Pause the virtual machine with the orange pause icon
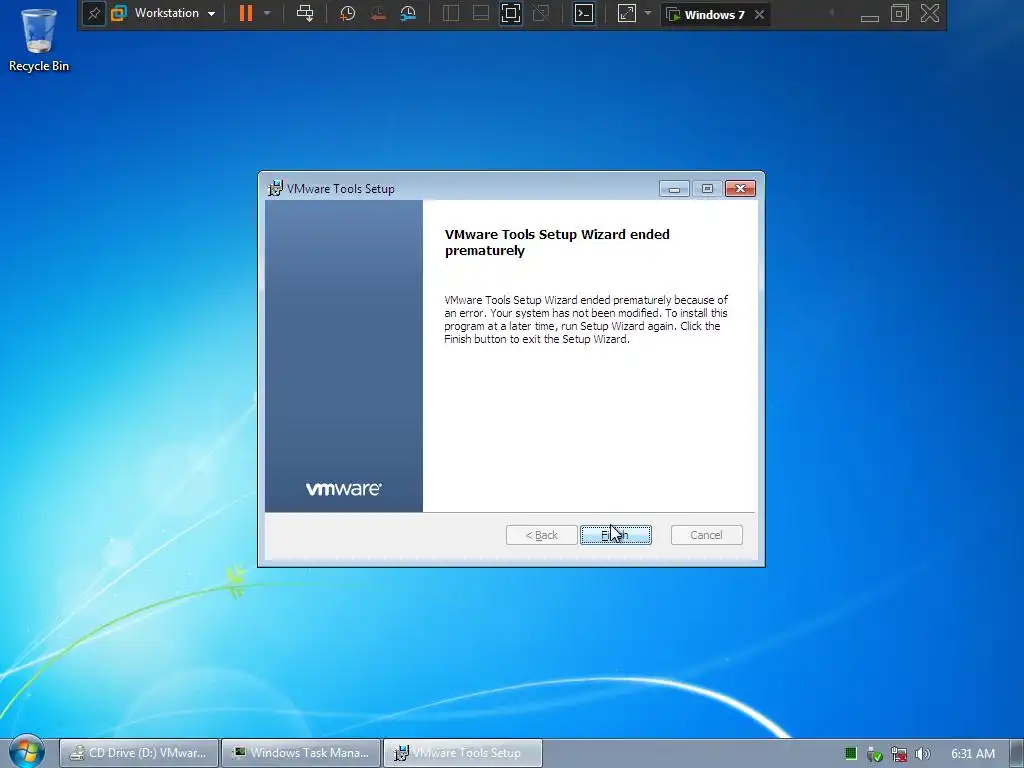 246,13
